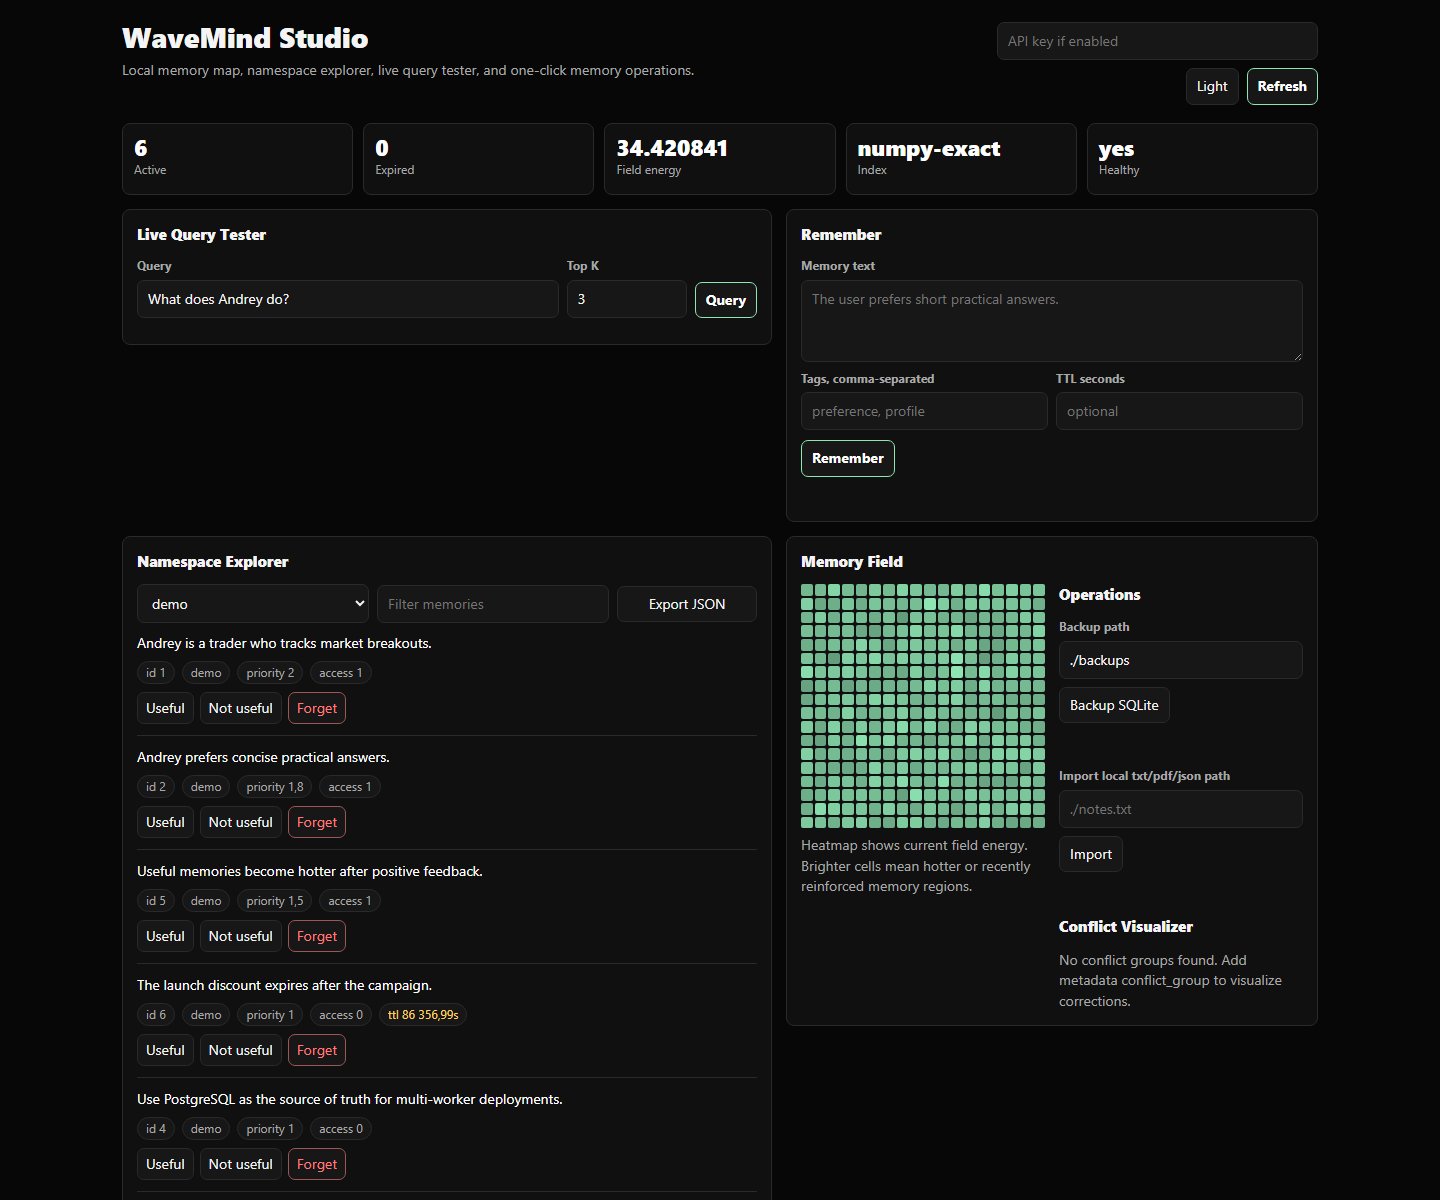Mark the trader memory as Useful

pos(165,708)
